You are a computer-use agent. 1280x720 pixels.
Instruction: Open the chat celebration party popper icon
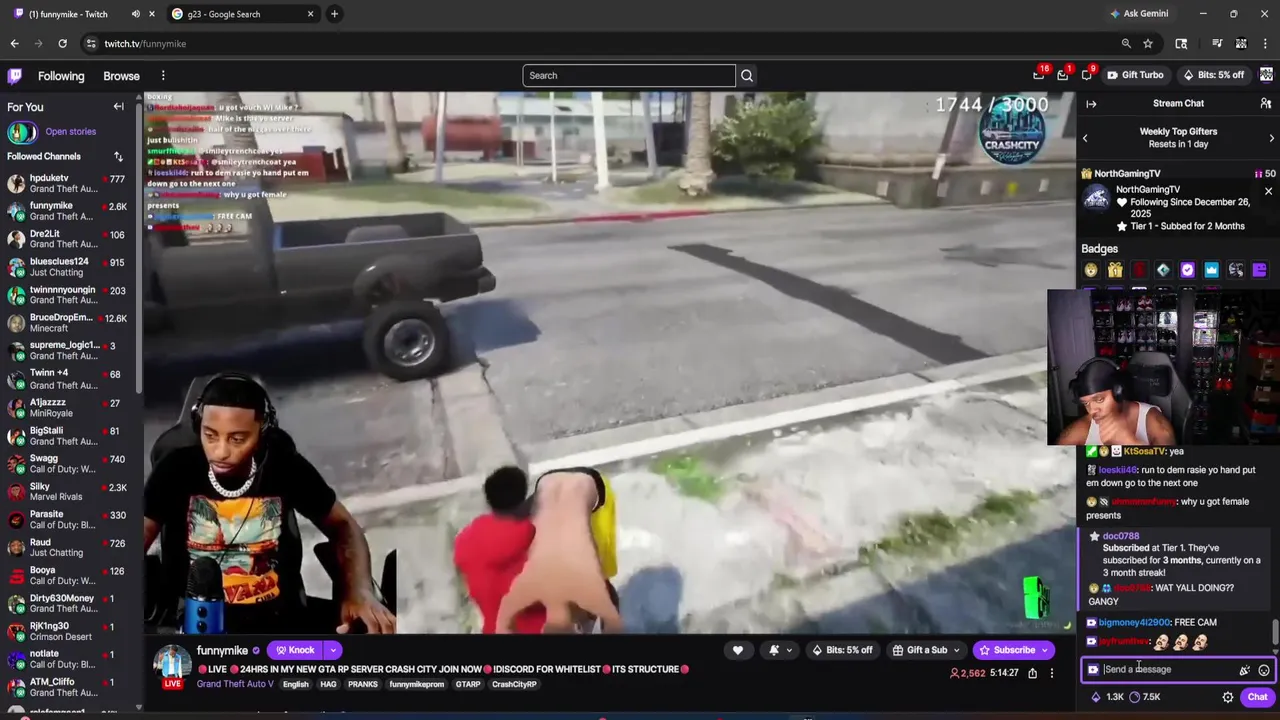click(x=1245, y=670)
